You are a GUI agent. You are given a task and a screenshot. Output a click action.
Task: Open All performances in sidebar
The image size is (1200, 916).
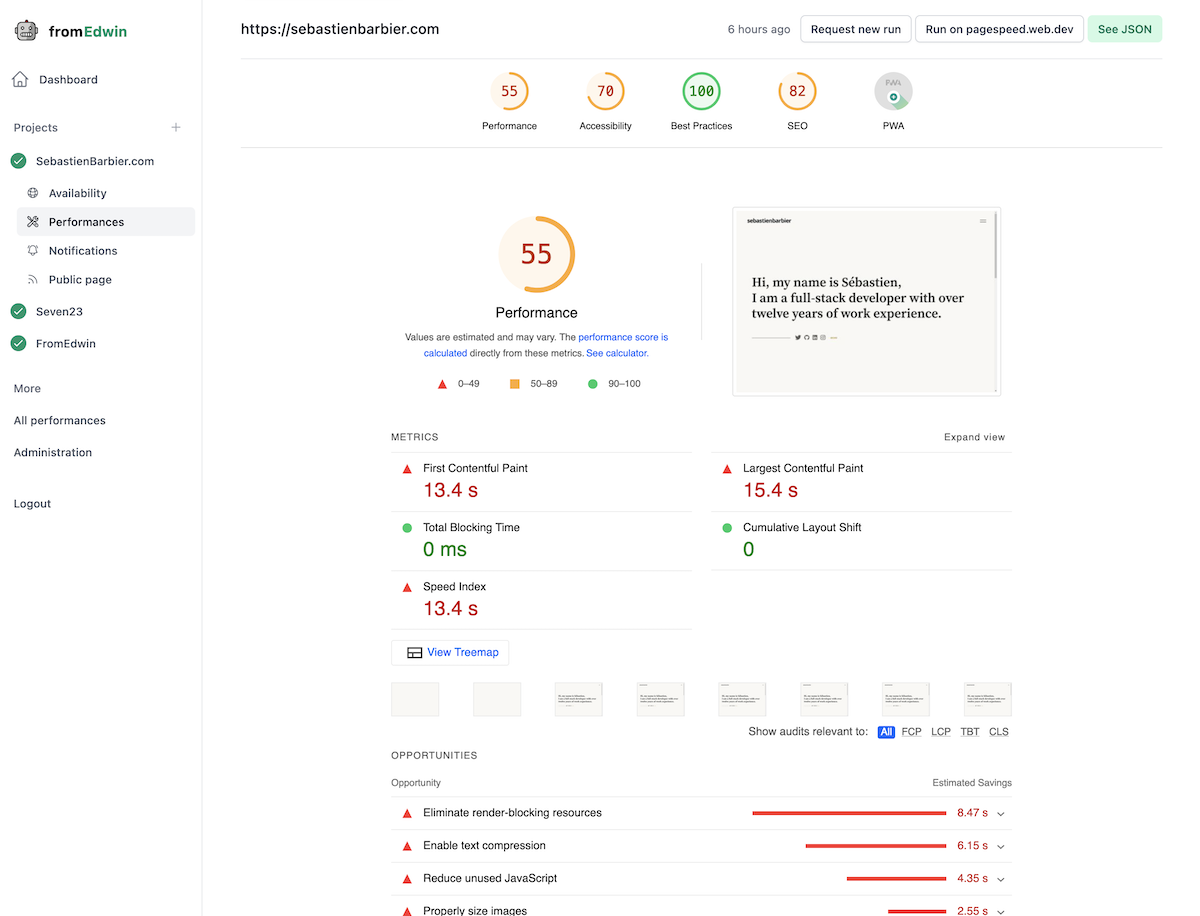[x=59, y=421]
